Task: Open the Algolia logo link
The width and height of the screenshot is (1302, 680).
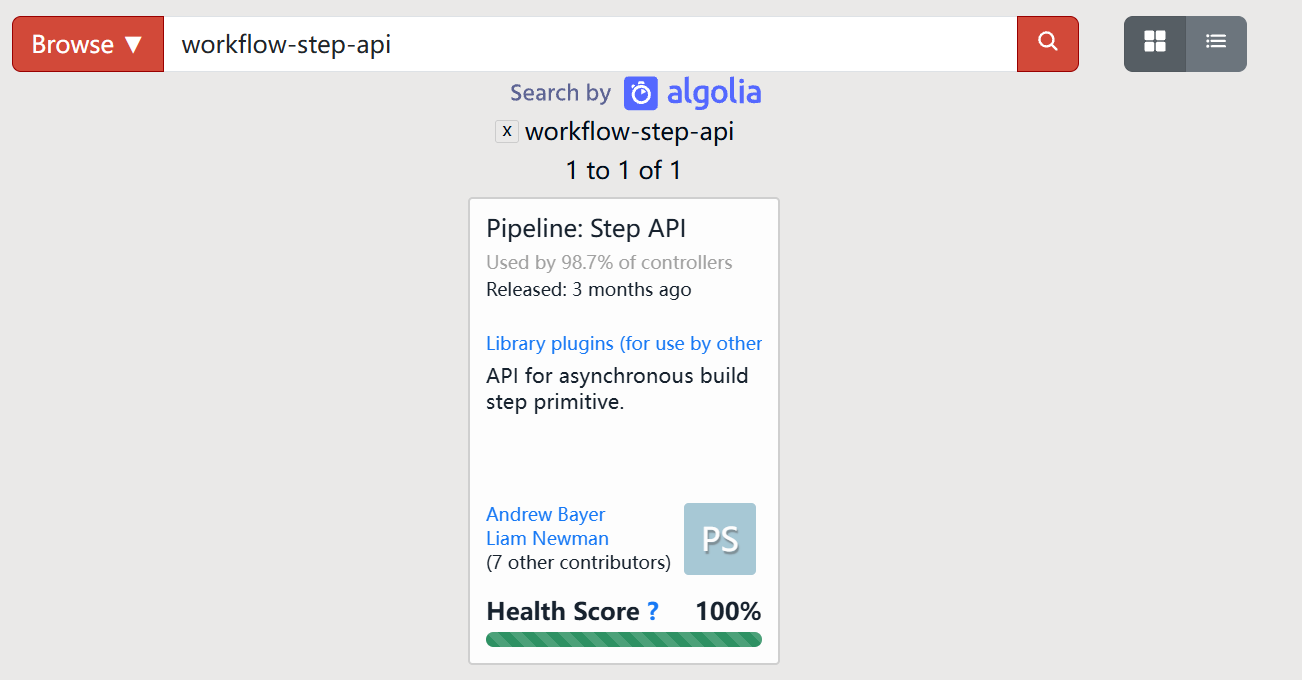Action: pos(692,93)
